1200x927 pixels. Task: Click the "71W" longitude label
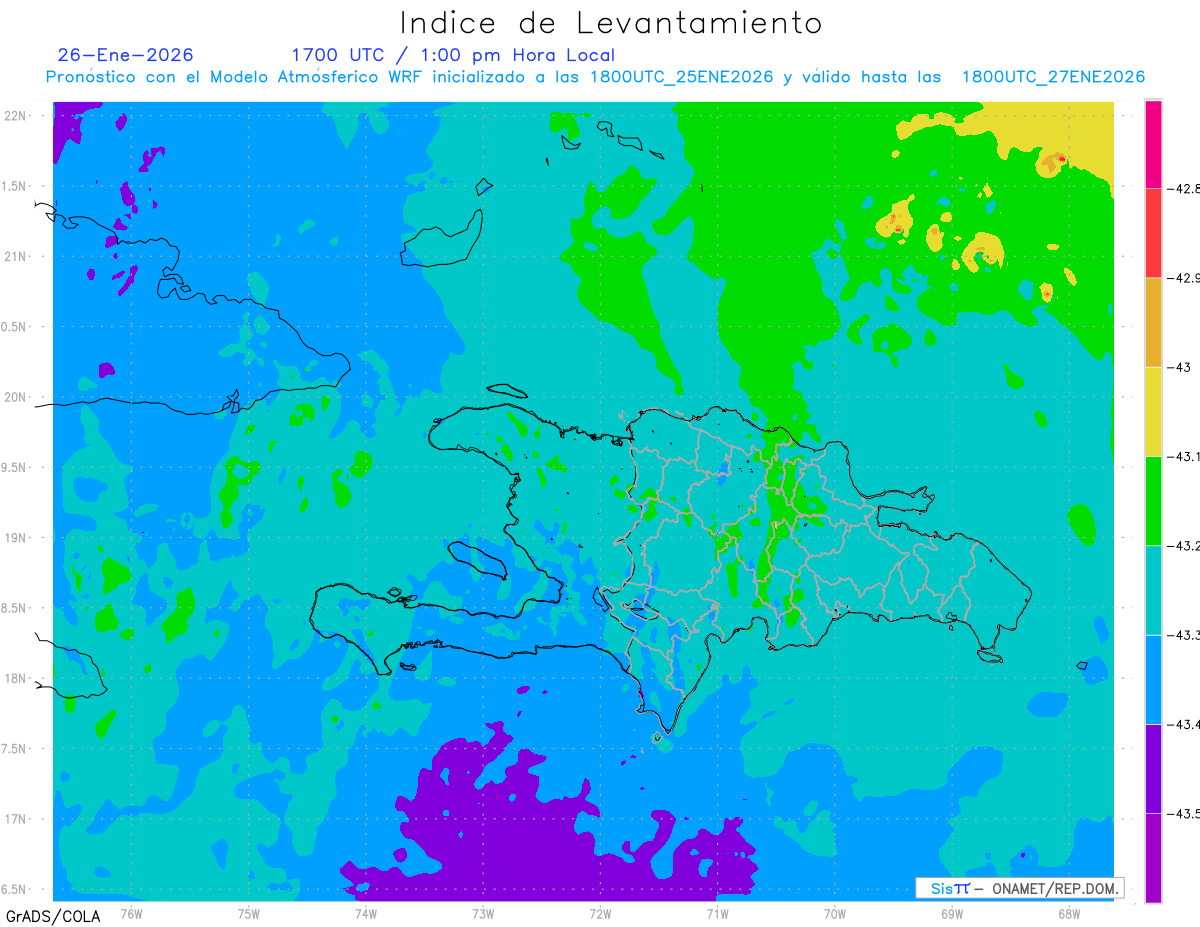click(717, 913)
